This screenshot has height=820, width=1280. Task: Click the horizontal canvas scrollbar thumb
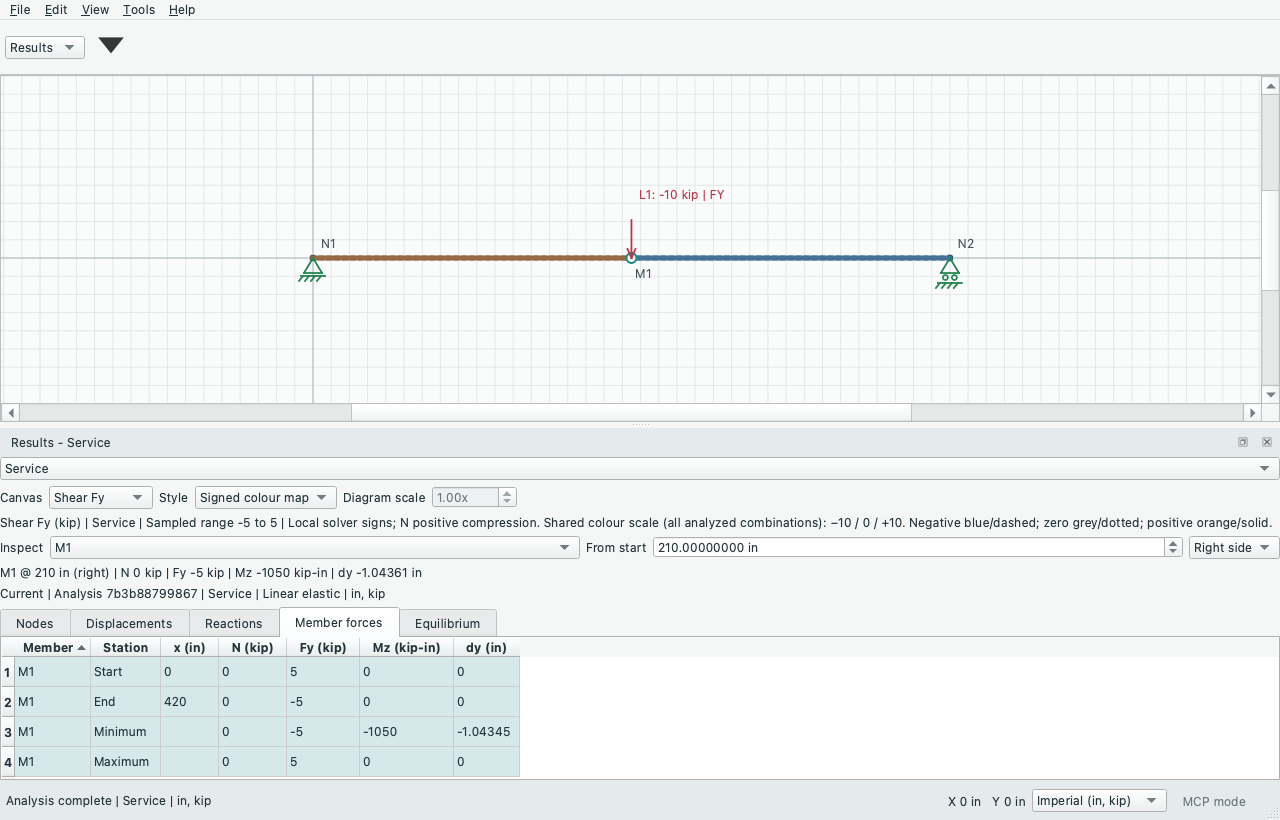pos(631,412)
